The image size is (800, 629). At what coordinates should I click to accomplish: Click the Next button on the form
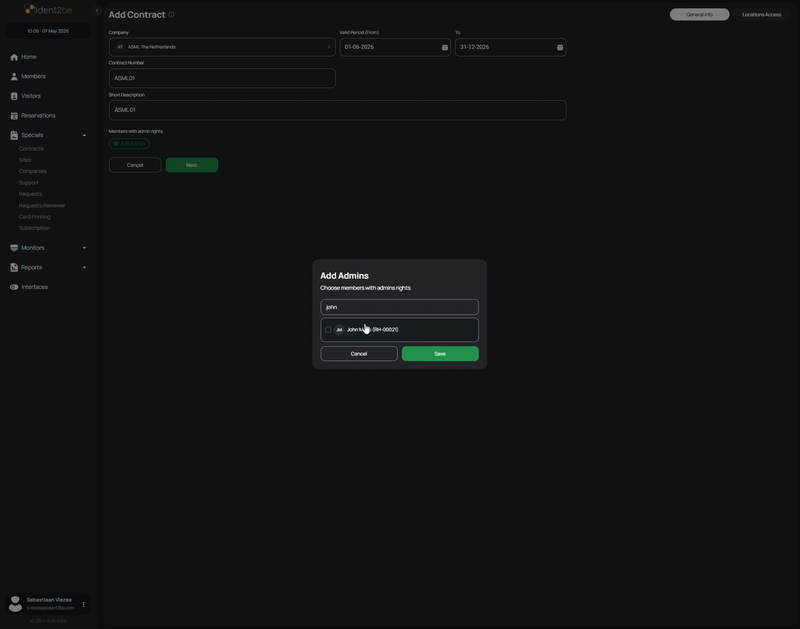(192, 165)
